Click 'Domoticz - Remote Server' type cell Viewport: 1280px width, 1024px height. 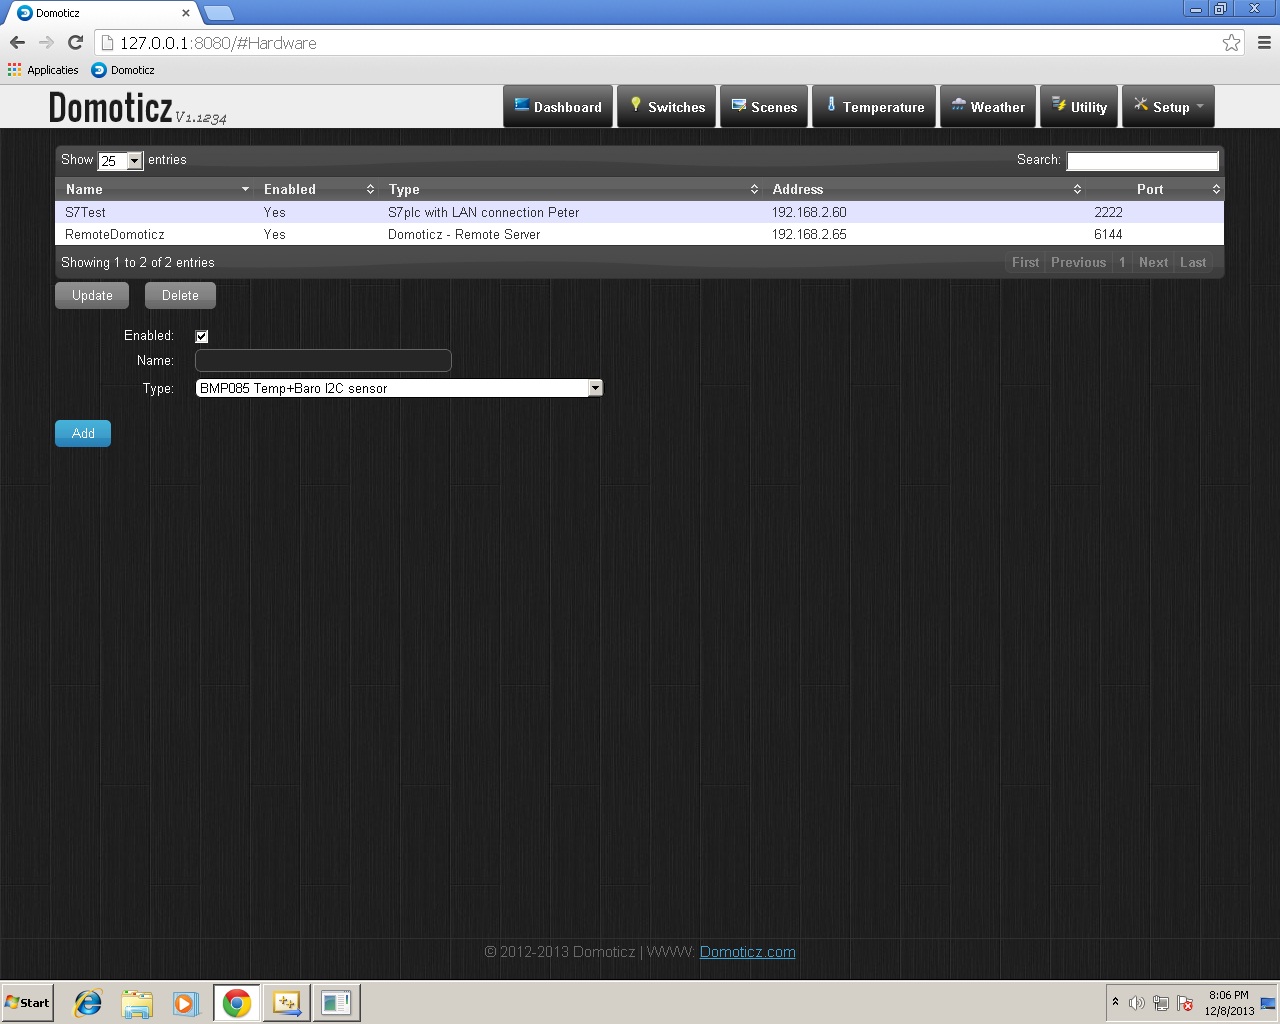[464, 234]
